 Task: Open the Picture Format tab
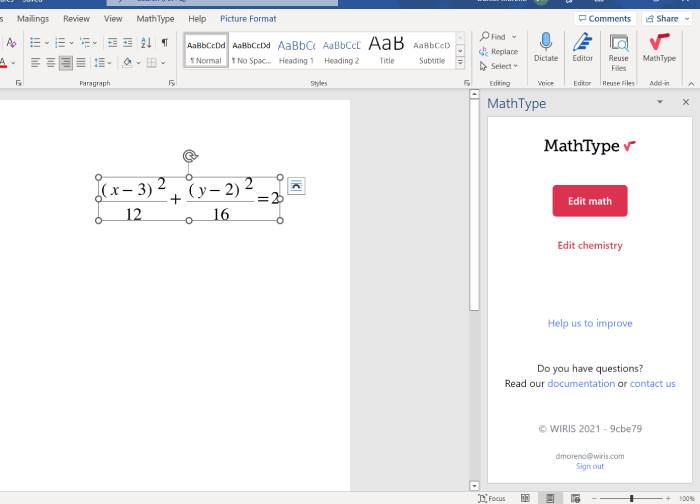pyautogui.click(x=248, y=19)
